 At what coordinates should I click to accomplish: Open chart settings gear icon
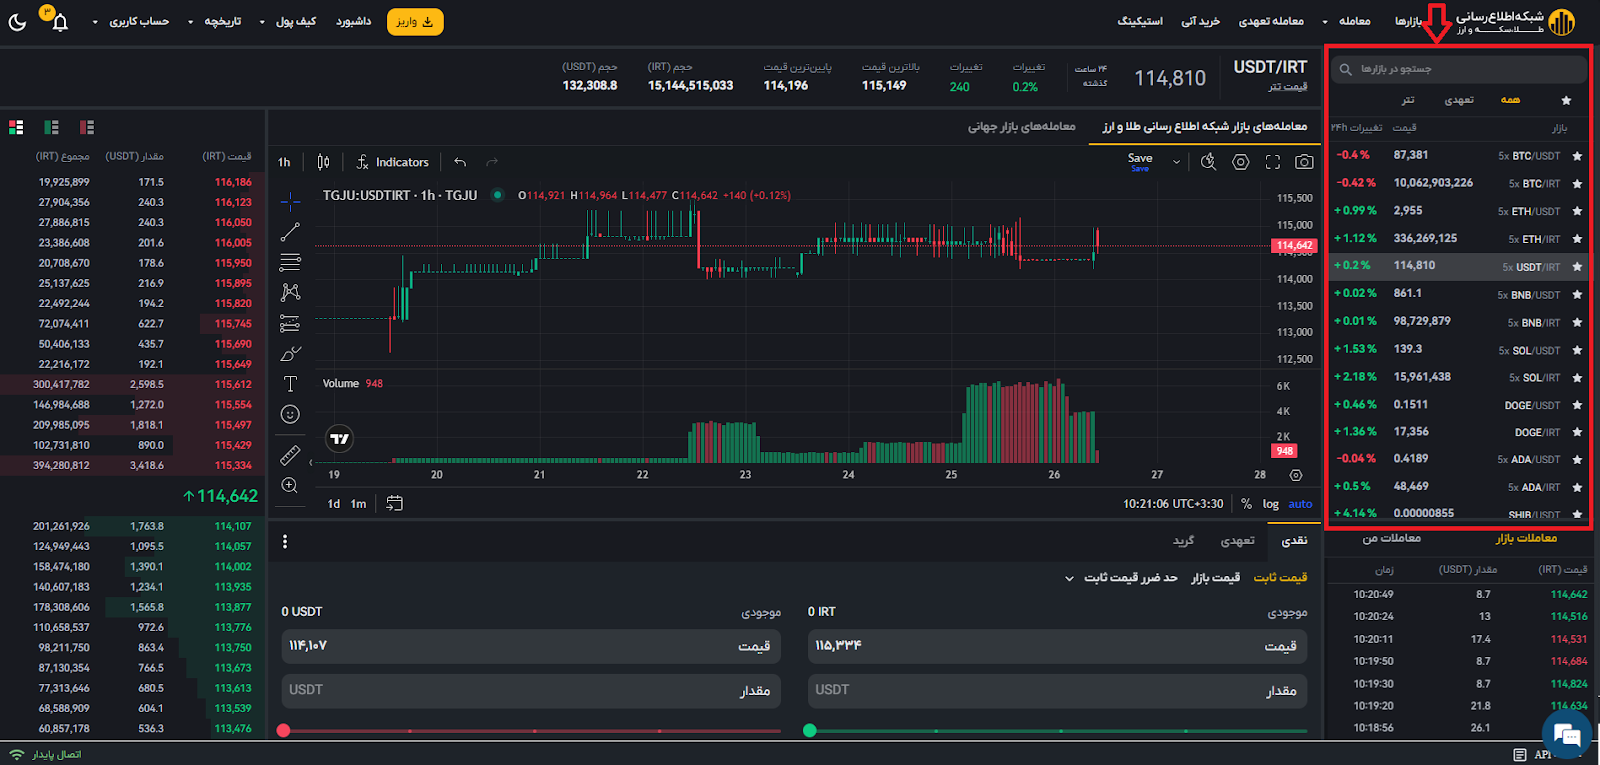point(1240,162)
